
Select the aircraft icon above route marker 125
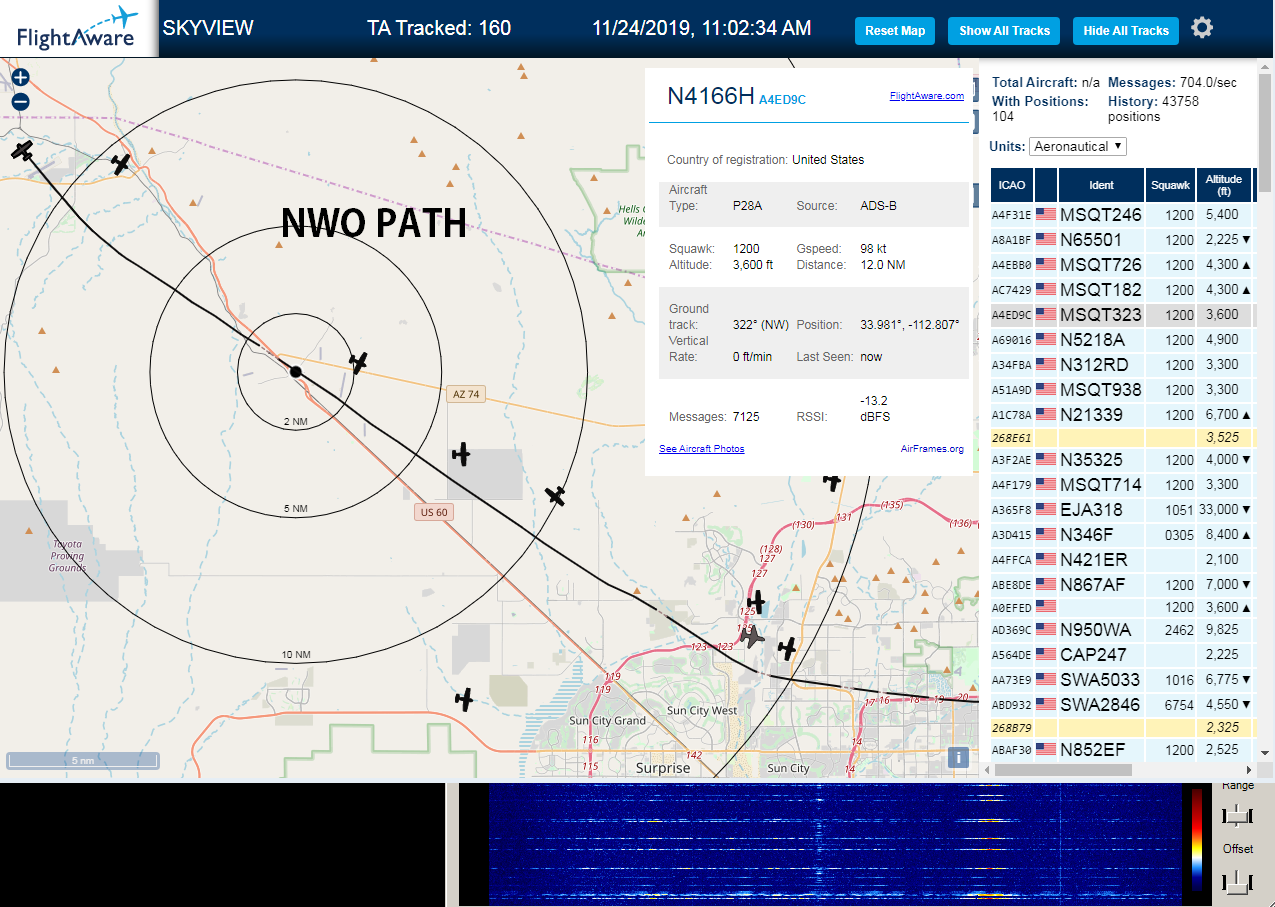(756, 601)
